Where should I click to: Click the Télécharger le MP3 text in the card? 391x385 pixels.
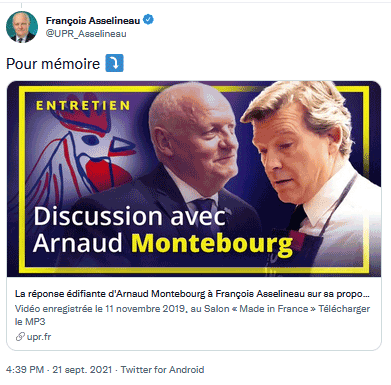coord(192,315)
